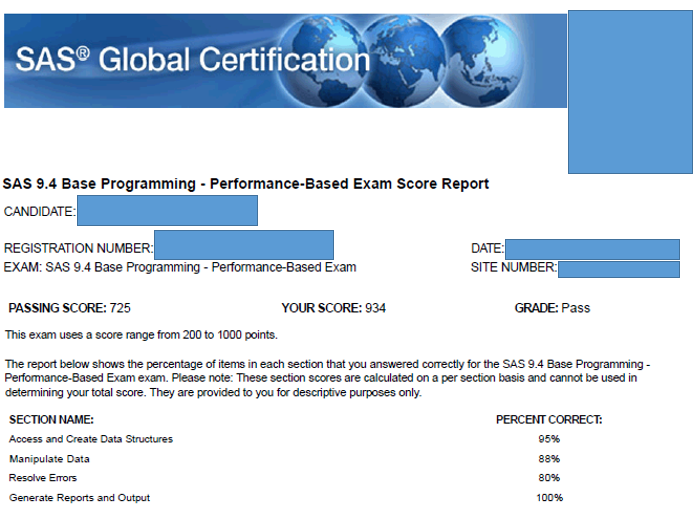Screen dimensions: 698x527
Task: Click the SAS Global Certification banner title
Action: [x=193, y=60]
